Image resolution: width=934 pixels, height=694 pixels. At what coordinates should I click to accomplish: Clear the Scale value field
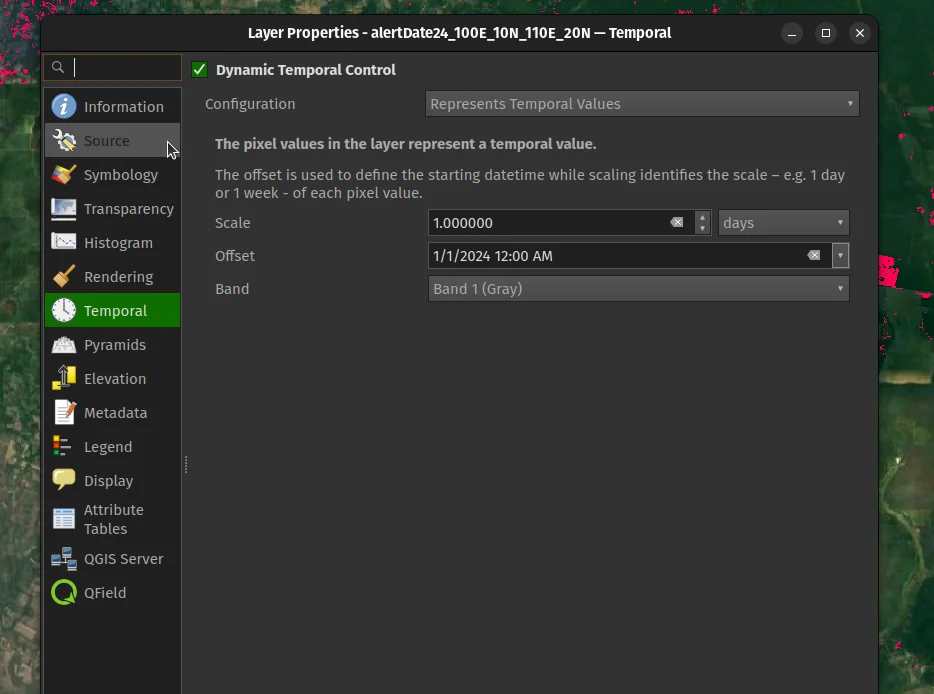(677, 223)
